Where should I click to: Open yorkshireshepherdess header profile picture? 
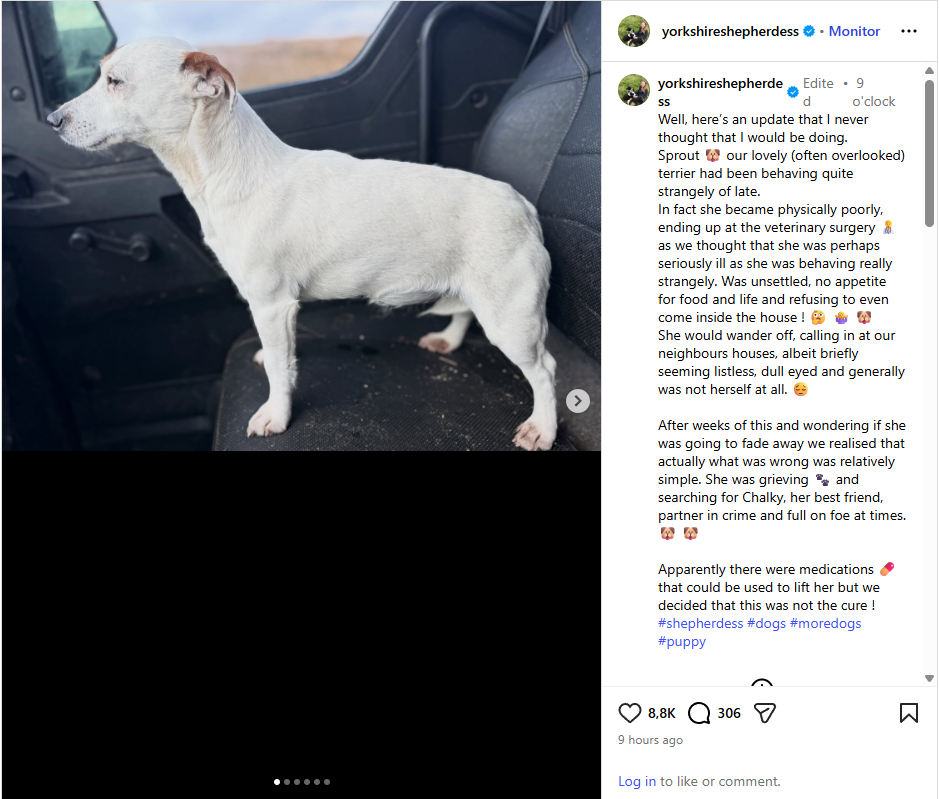click(634, 31)
